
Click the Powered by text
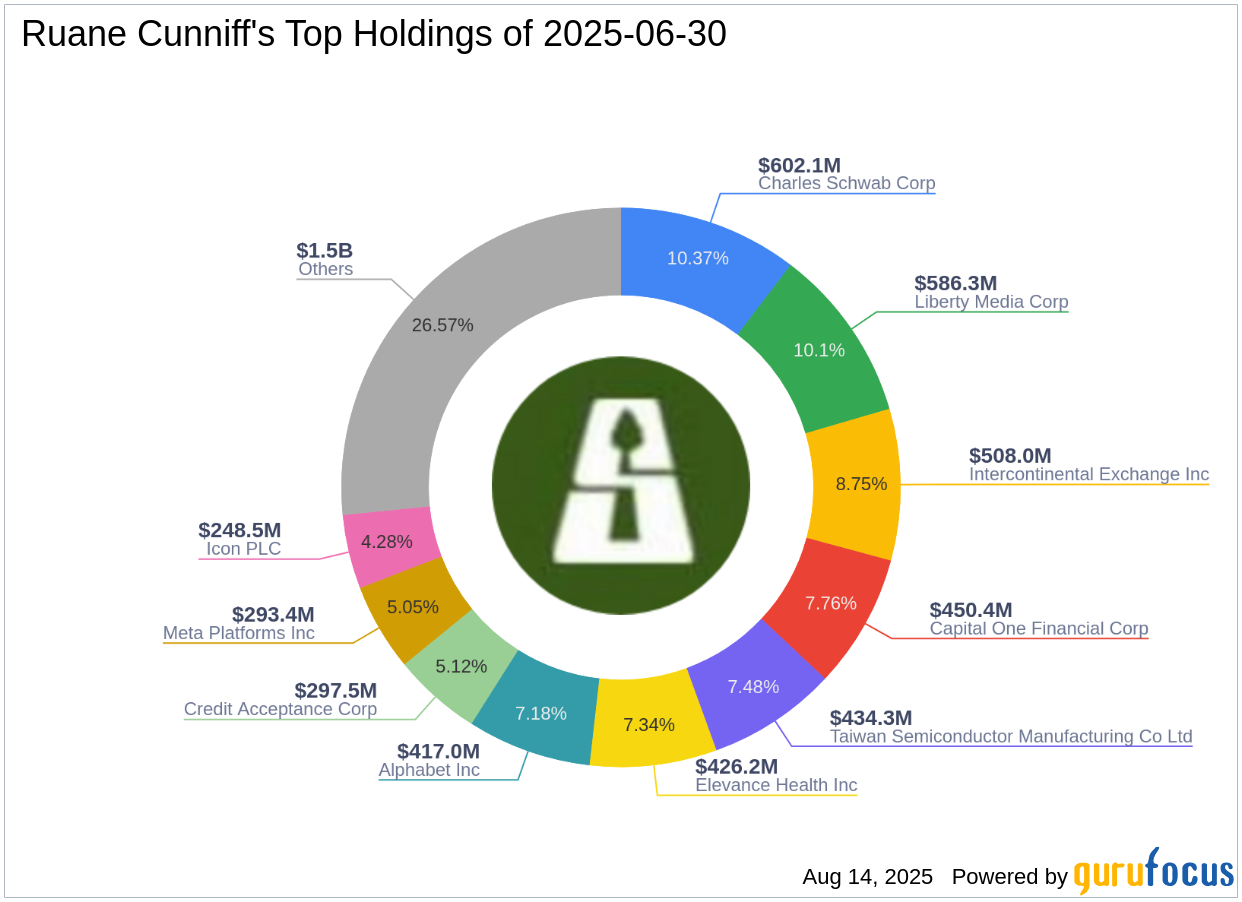tap(1010, 877)
